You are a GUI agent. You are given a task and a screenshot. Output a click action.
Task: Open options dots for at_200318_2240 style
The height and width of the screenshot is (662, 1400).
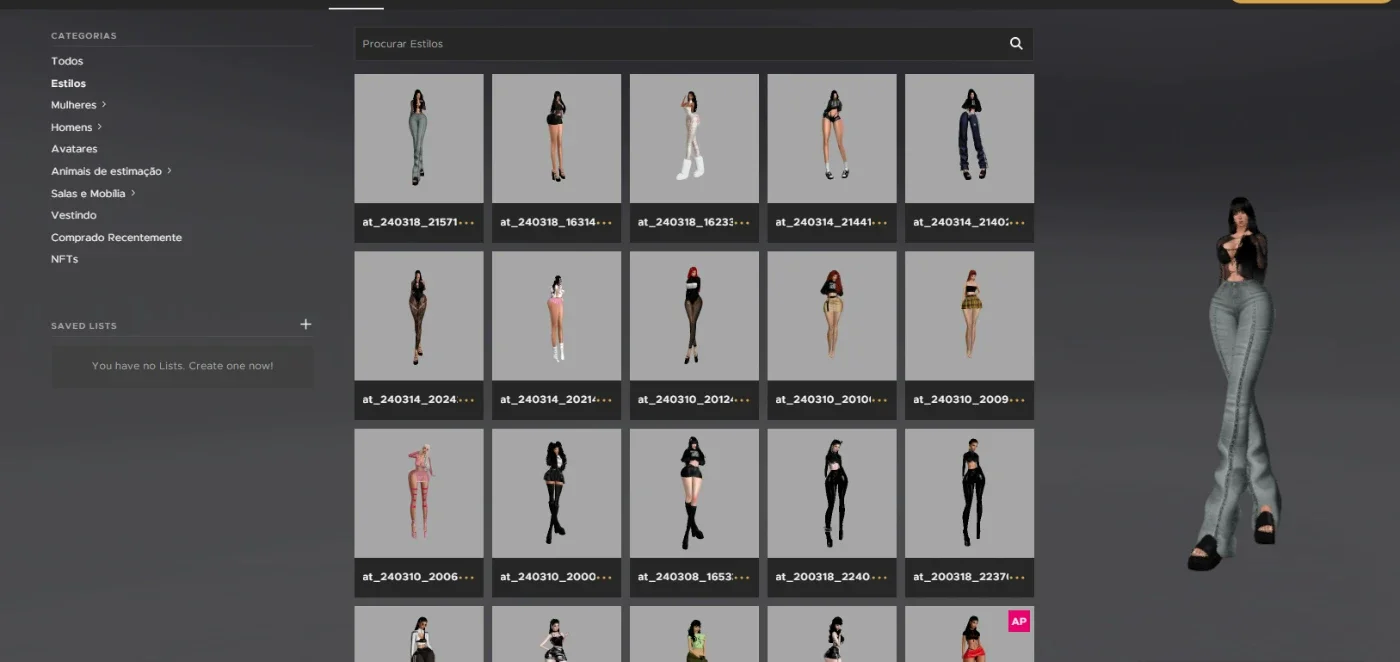879,577
